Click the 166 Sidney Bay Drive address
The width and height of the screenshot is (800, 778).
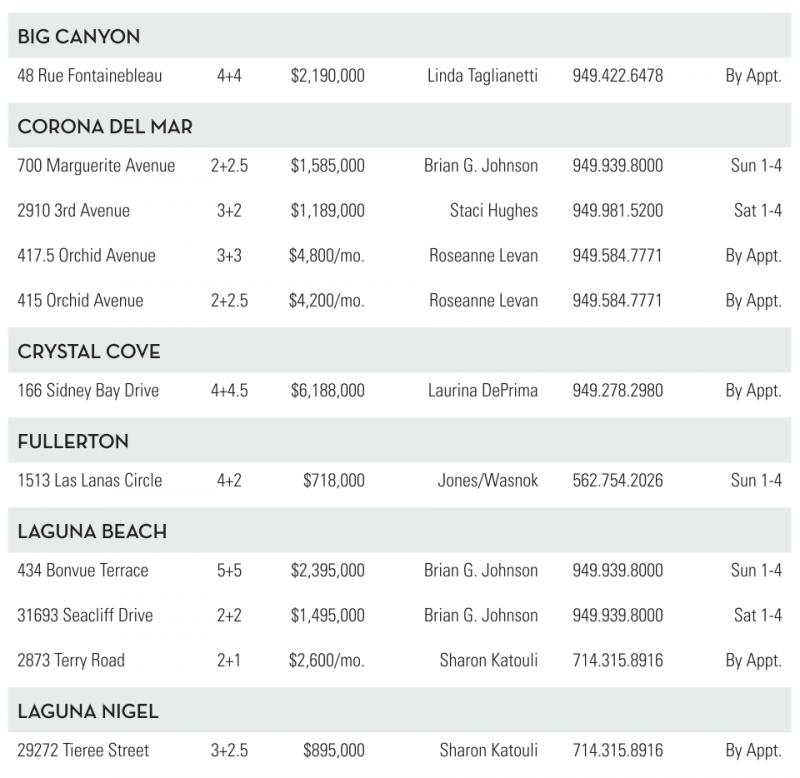pyautogui.click(x=89, y=391)
